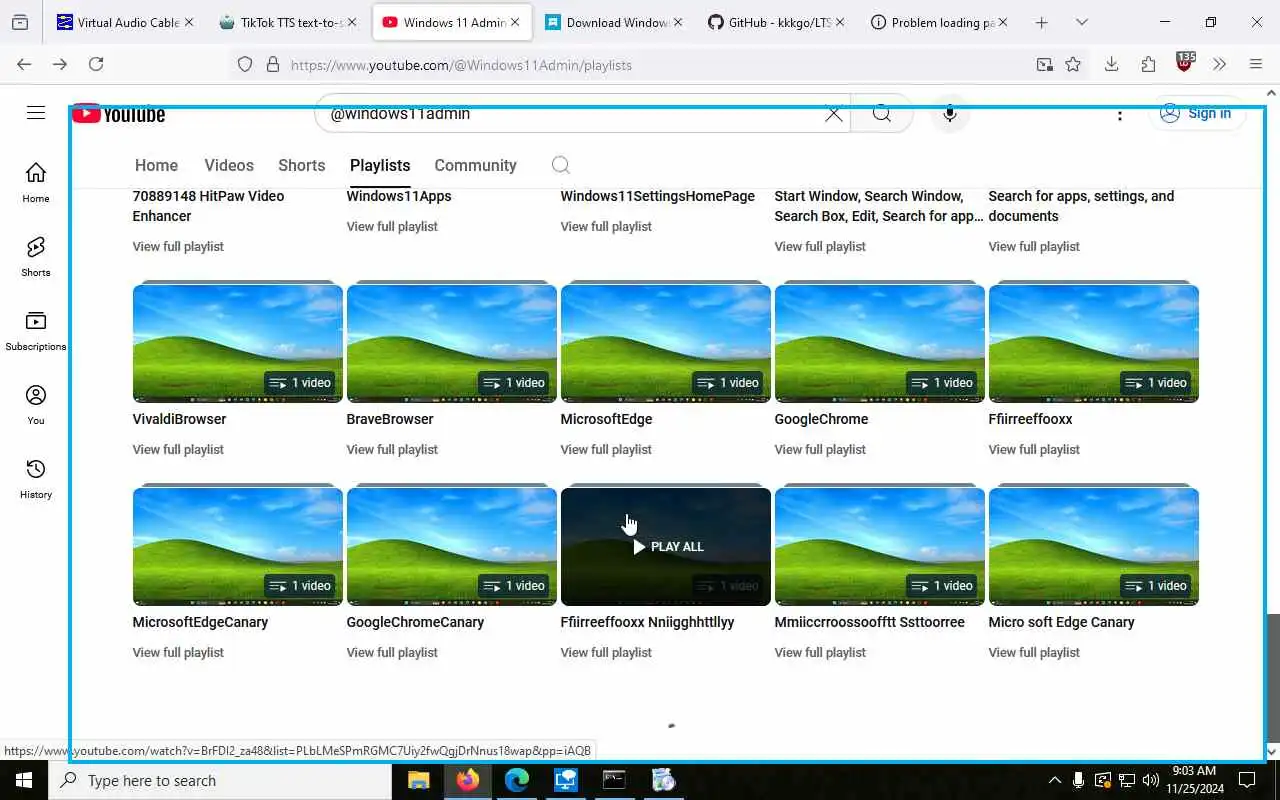Open Firefox extensions puzzle icon
The image size is (1280, 800).
(1148, 64)
